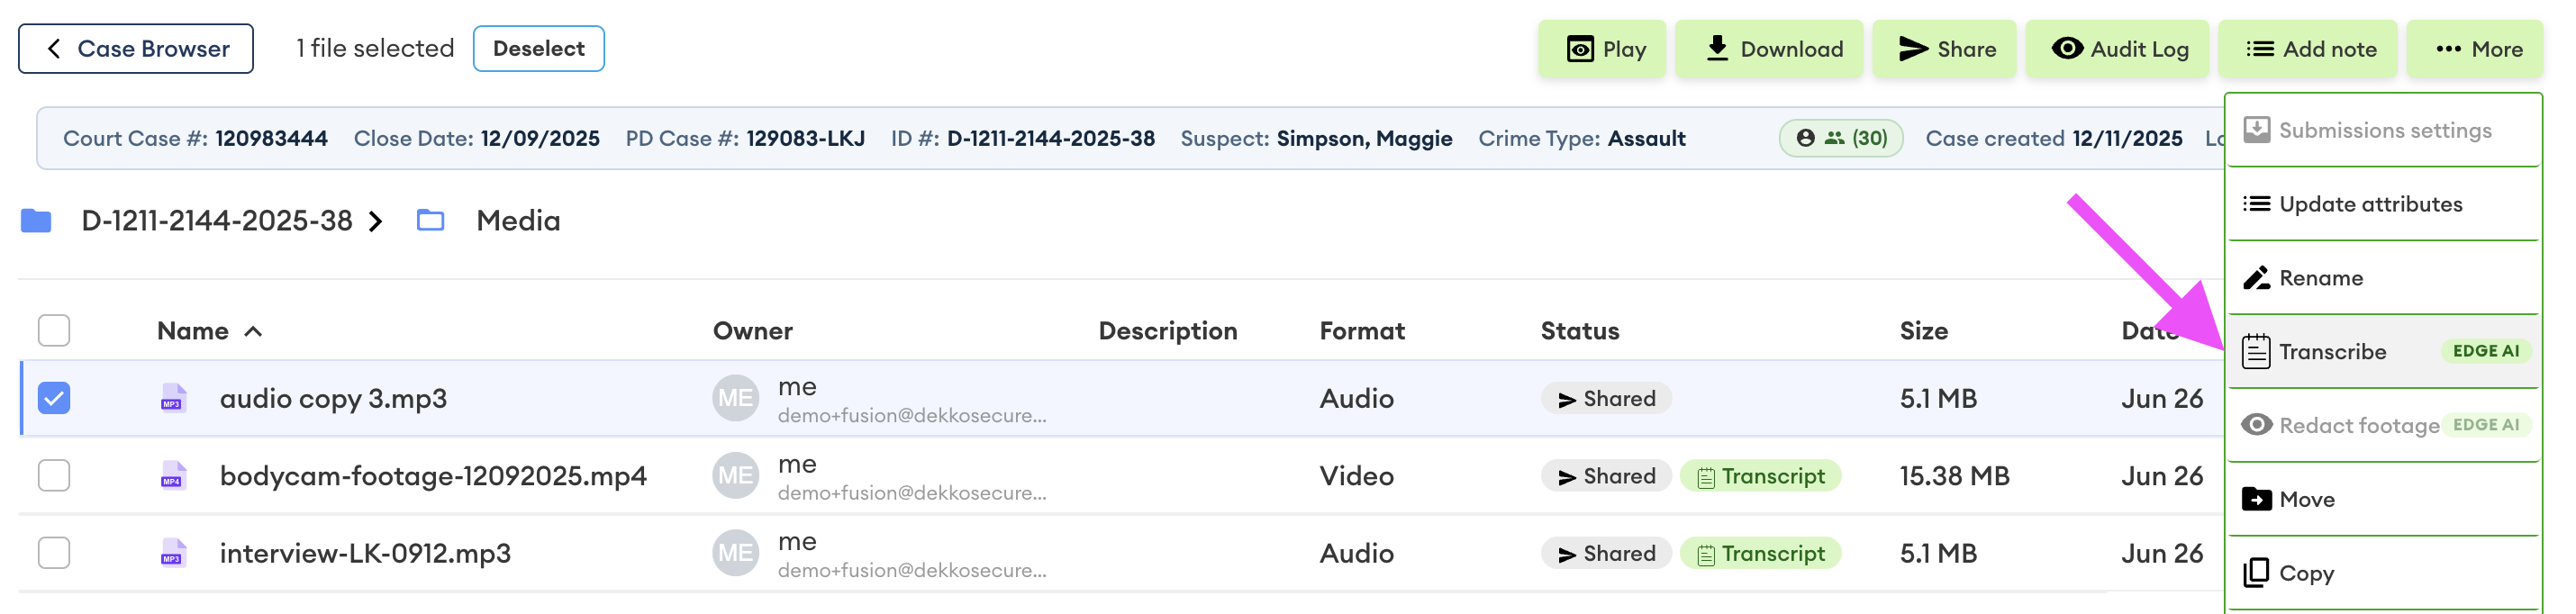Screen dimensions: 2576x614
Task: Click the Transcribe notepad icon
Action: [x=2256, y=352]
